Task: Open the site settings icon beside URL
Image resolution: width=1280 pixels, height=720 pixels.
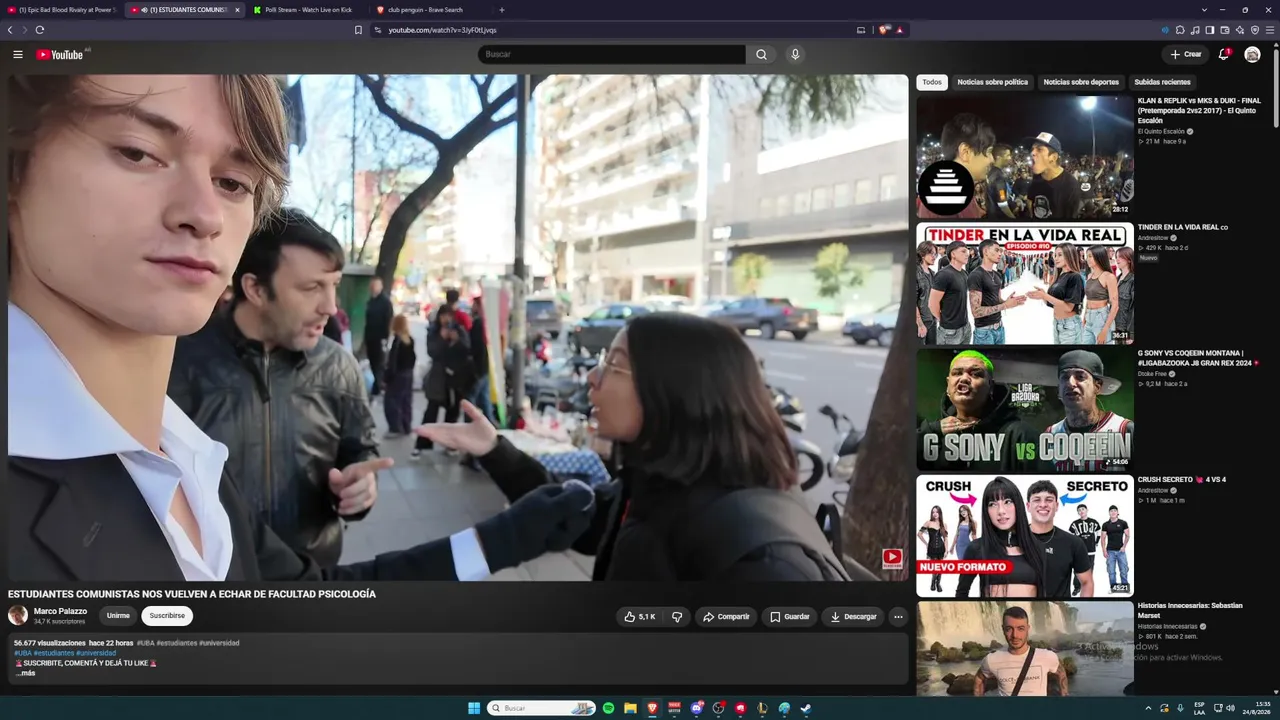Action: point(378,30)
